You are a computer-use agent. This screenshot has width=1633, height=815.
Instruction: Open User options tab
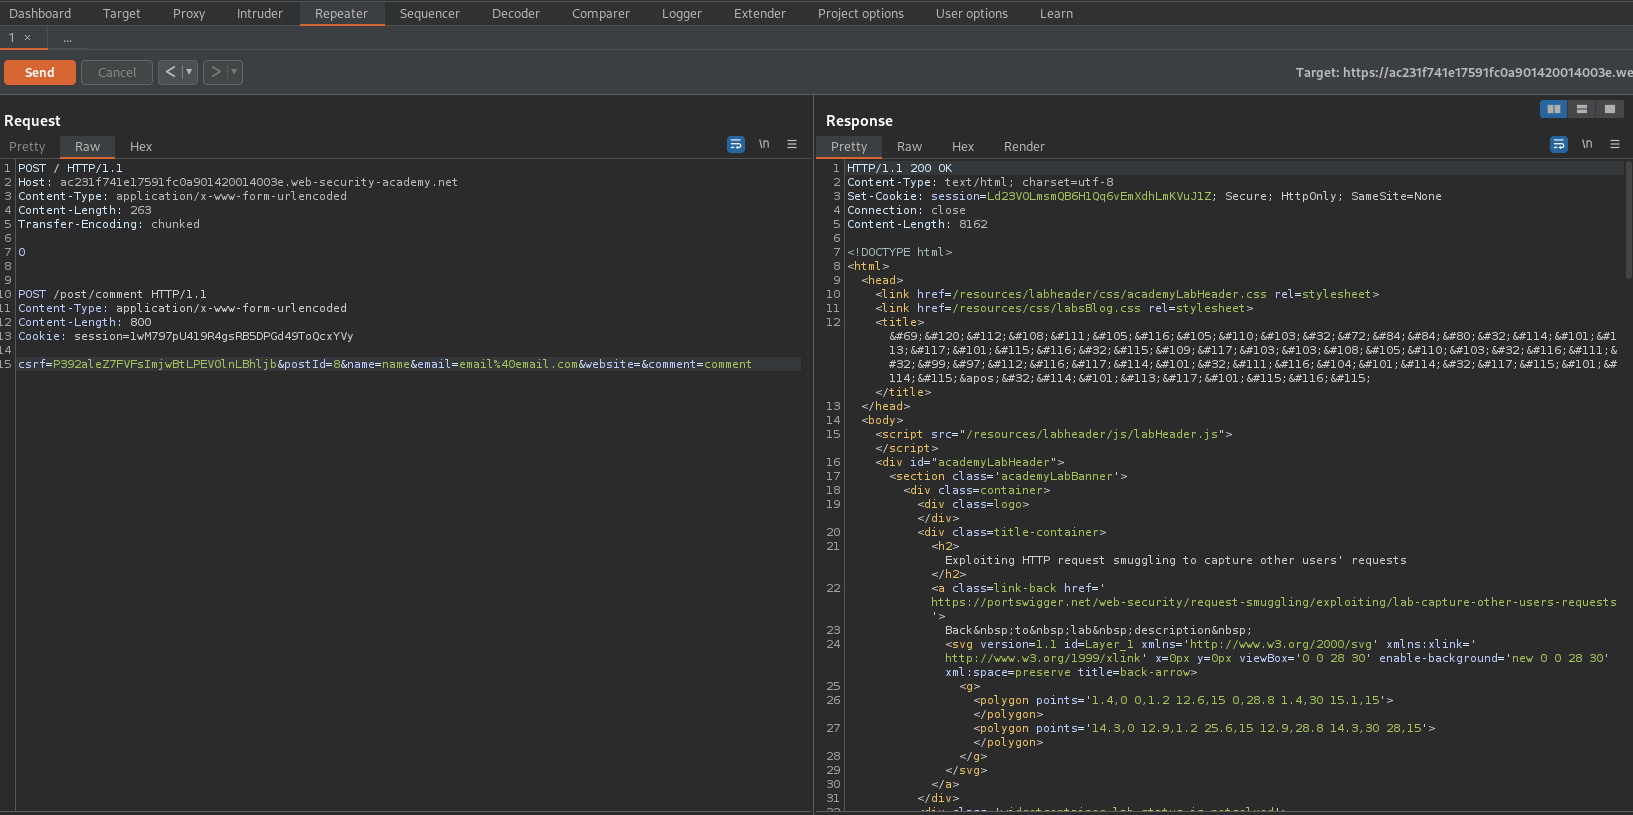[x=972, y=13]
